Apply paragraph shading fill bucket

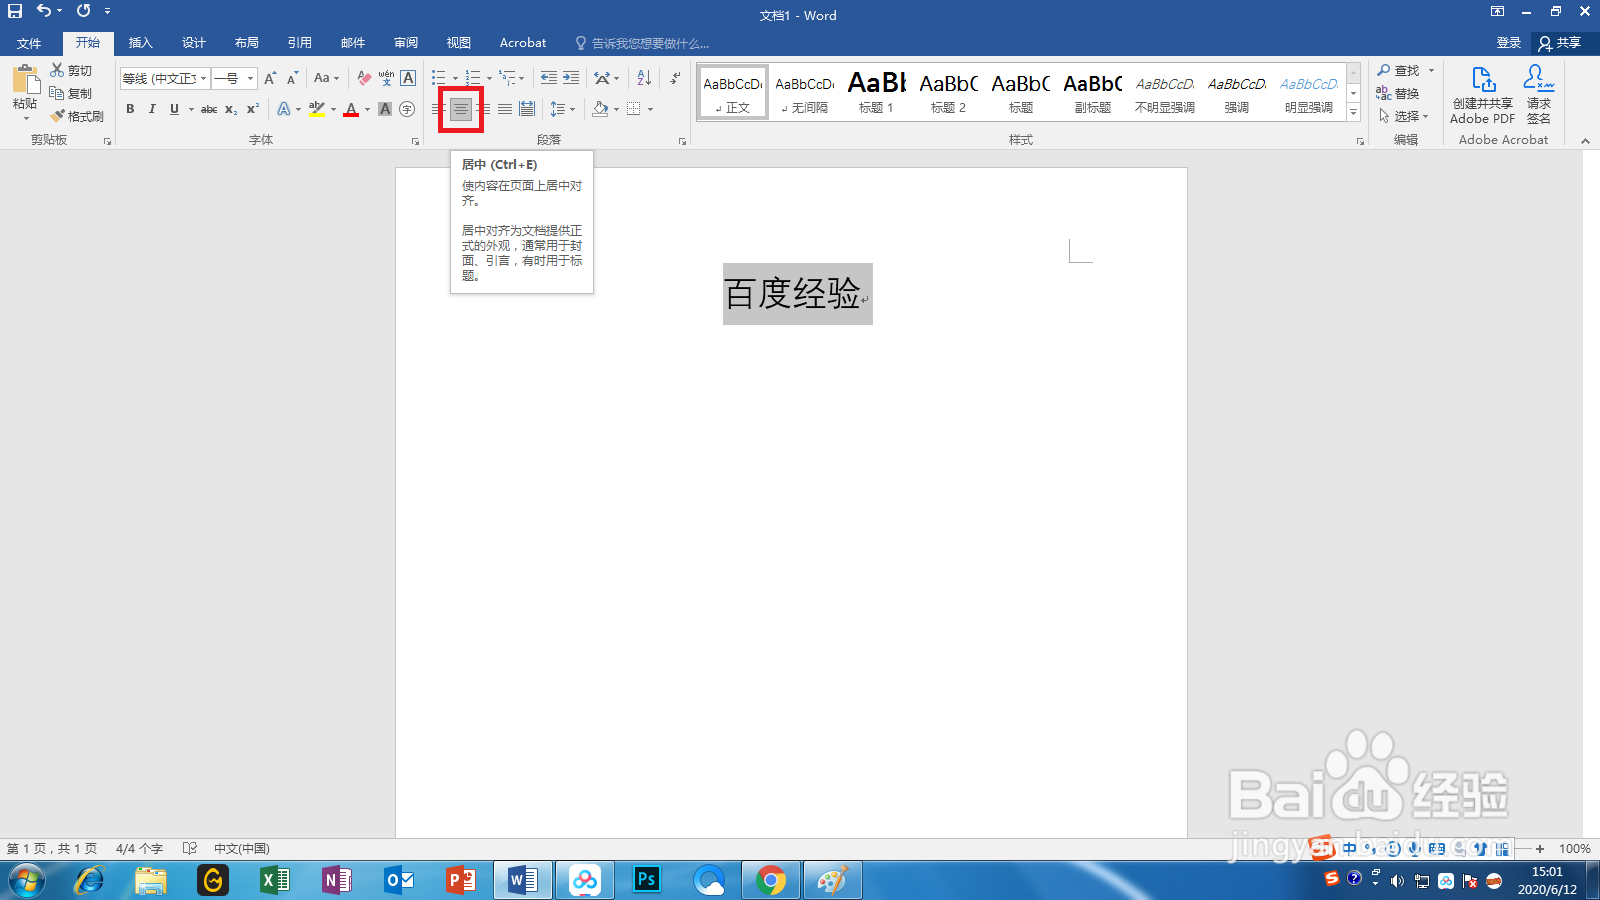tap(600, 109)
